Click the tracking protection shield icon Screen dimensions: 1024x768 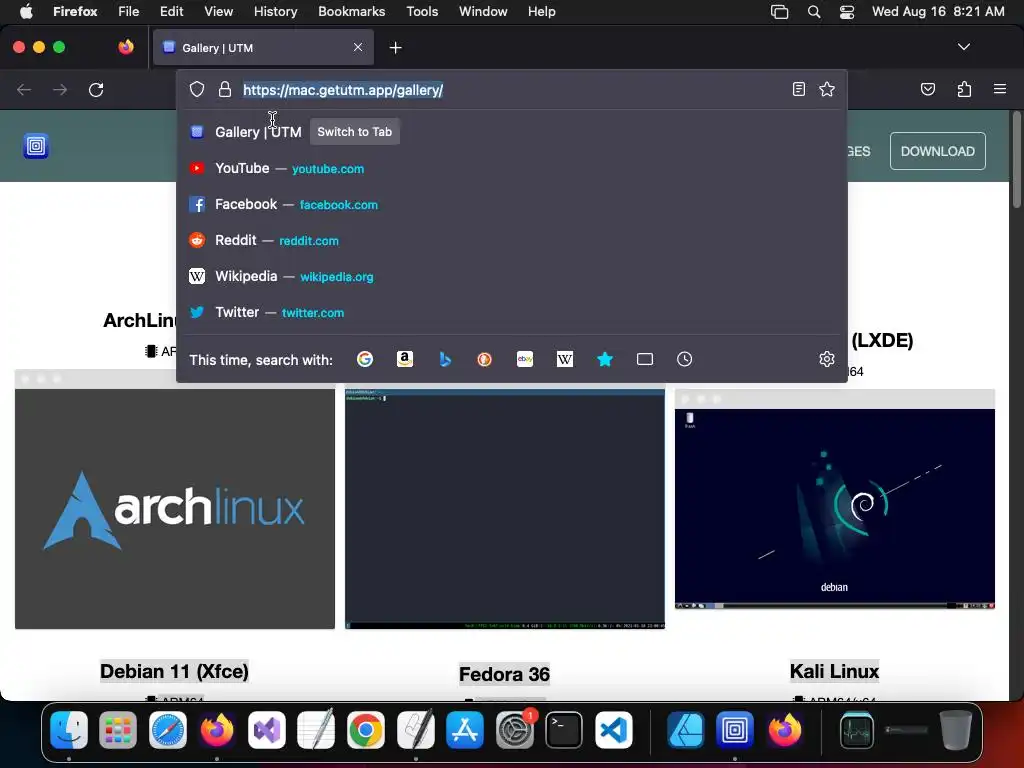tap(197, 89)
